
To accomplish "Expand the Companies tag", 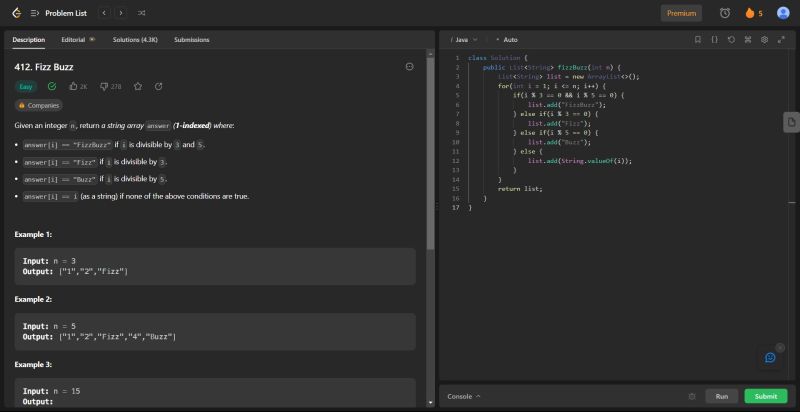I will [39, 105].
